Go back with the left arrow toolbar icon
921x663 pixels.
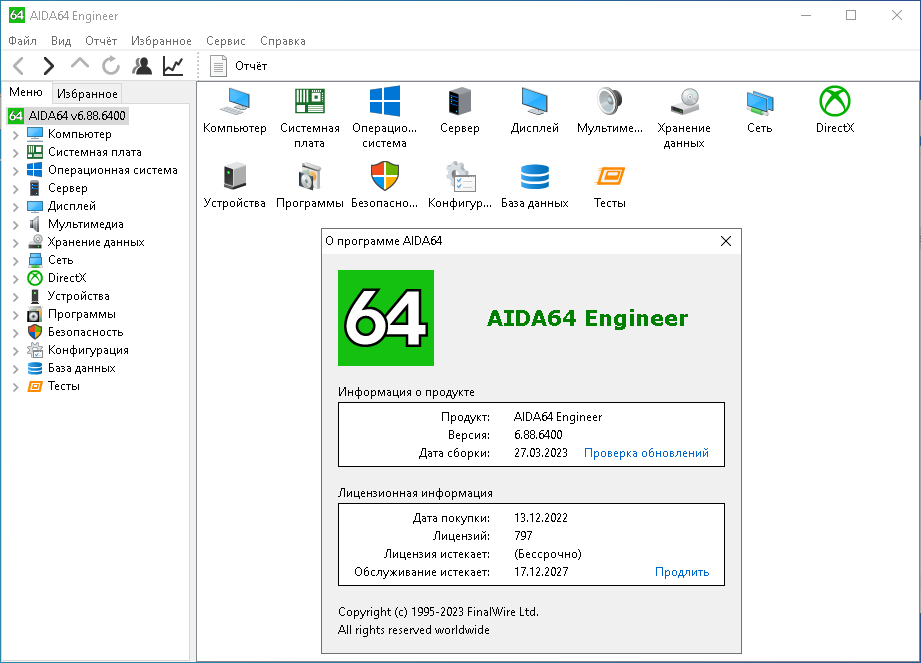tap(18, 66)
